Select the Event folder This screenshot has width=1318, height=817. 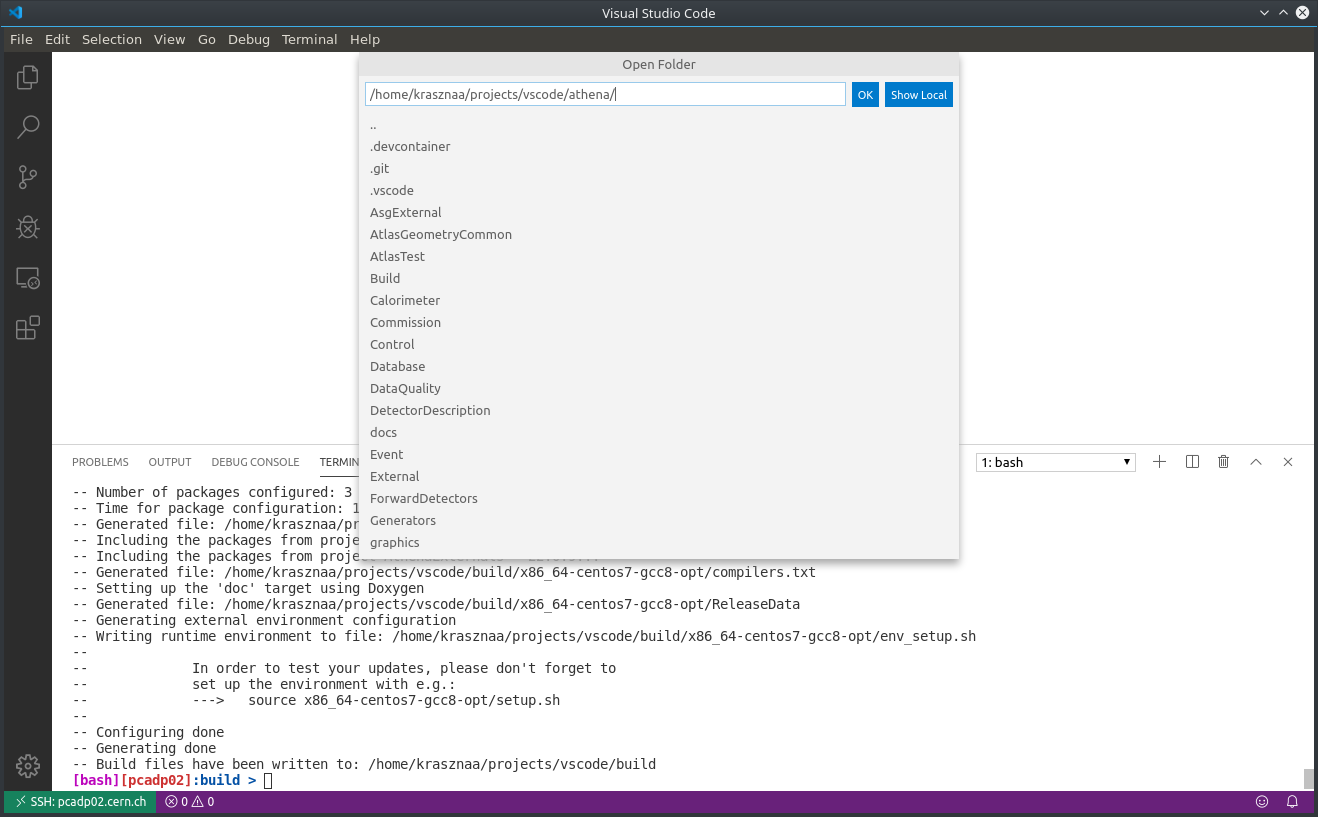(659, 455)
